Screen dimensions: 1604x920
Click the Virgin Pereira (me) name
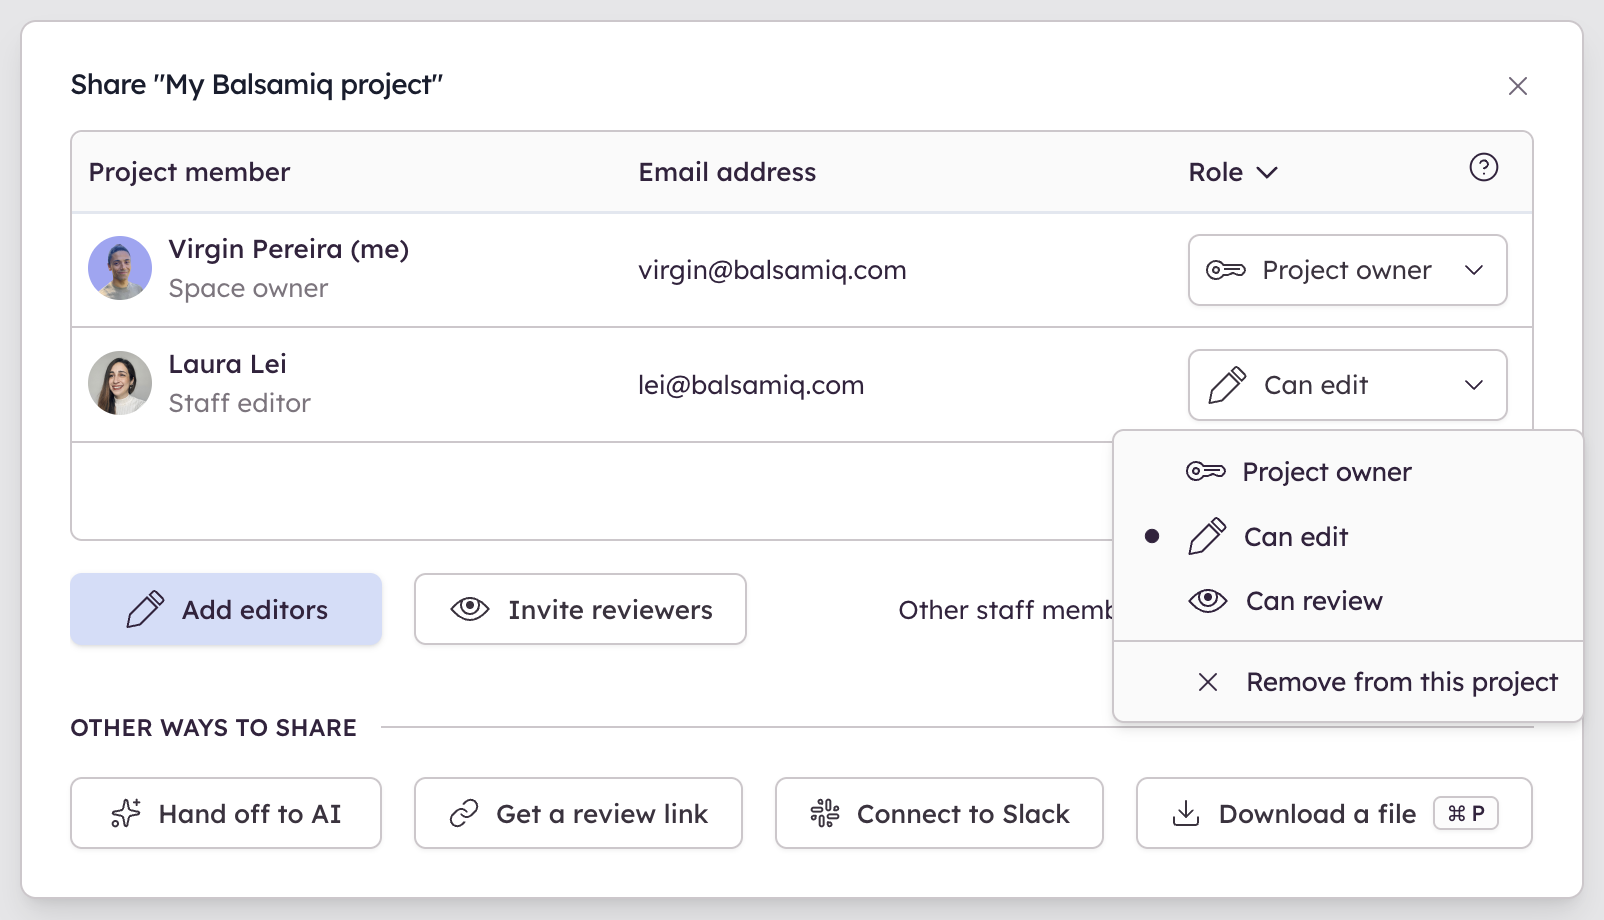(x=288, y=249)
